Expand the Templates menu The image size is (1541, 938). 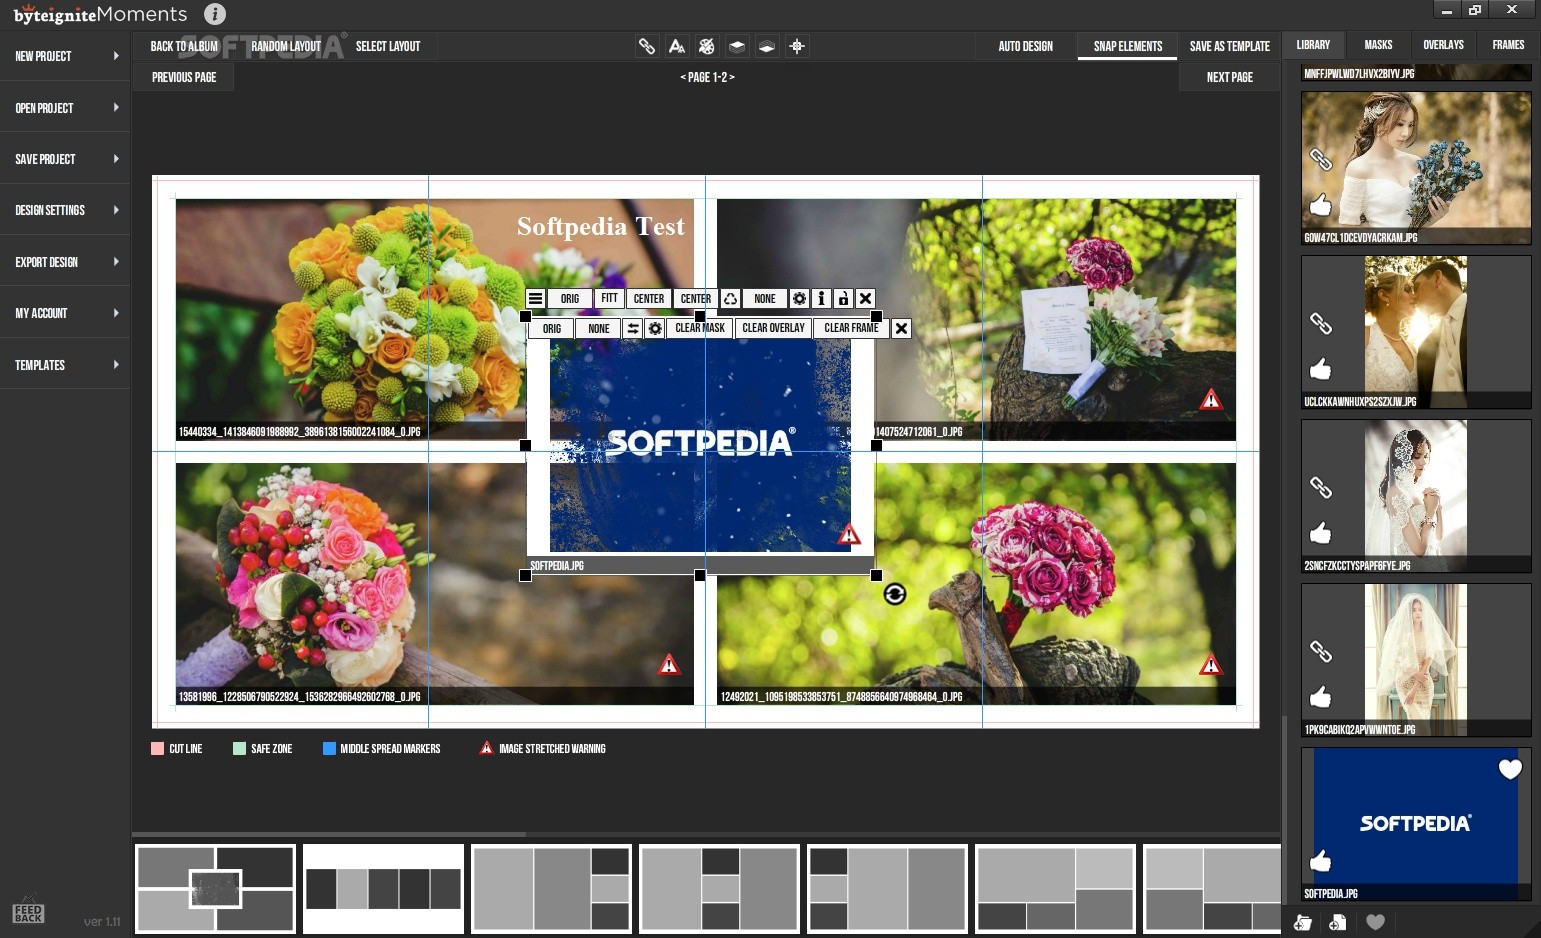[65, 365]
